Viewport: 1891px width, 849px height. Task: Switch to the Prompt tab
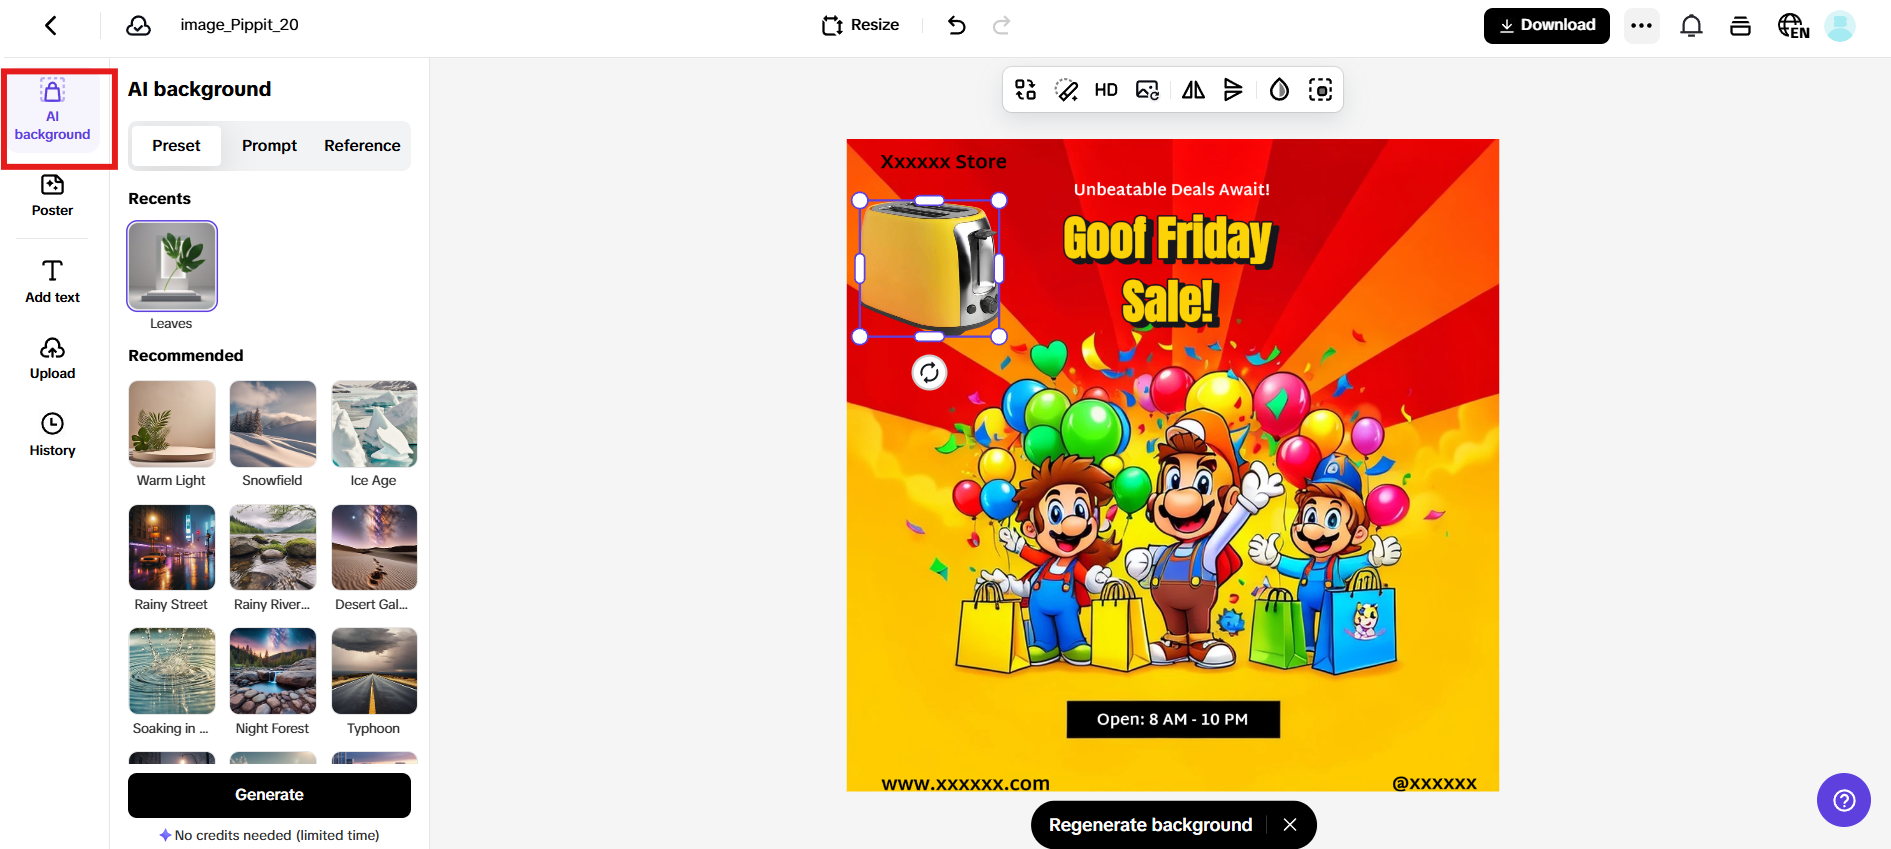(x=269, y=146)
